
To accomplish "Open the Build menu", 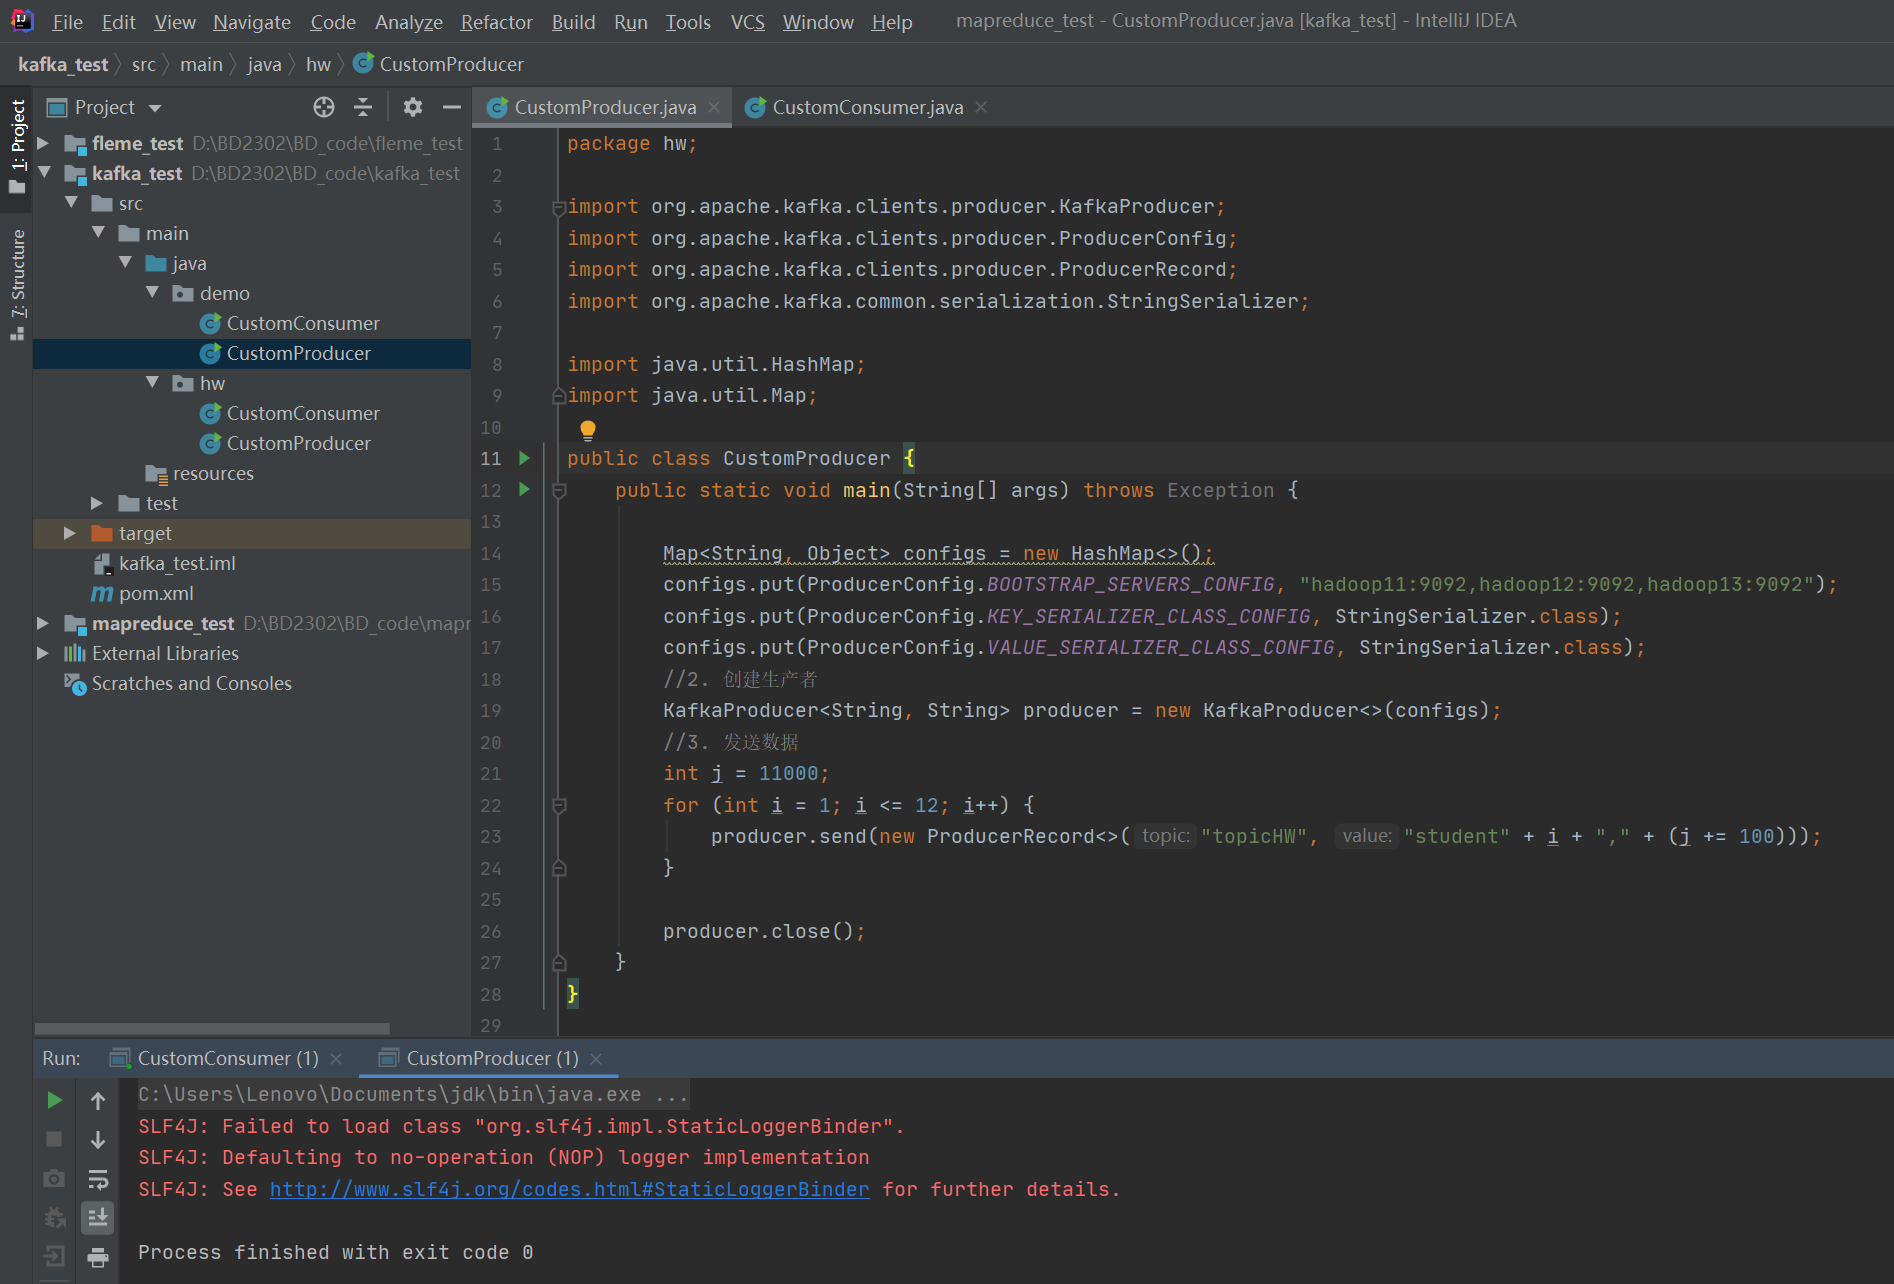I will coord(573,22).
